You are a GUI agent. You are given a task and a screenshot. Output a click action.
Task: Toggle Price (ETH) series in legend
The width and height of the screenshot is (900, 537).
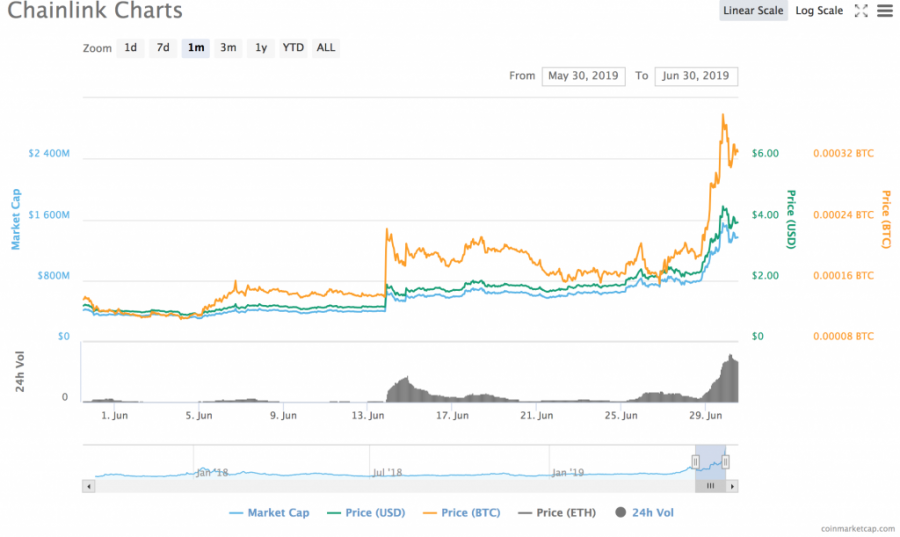tap(557, 513)
